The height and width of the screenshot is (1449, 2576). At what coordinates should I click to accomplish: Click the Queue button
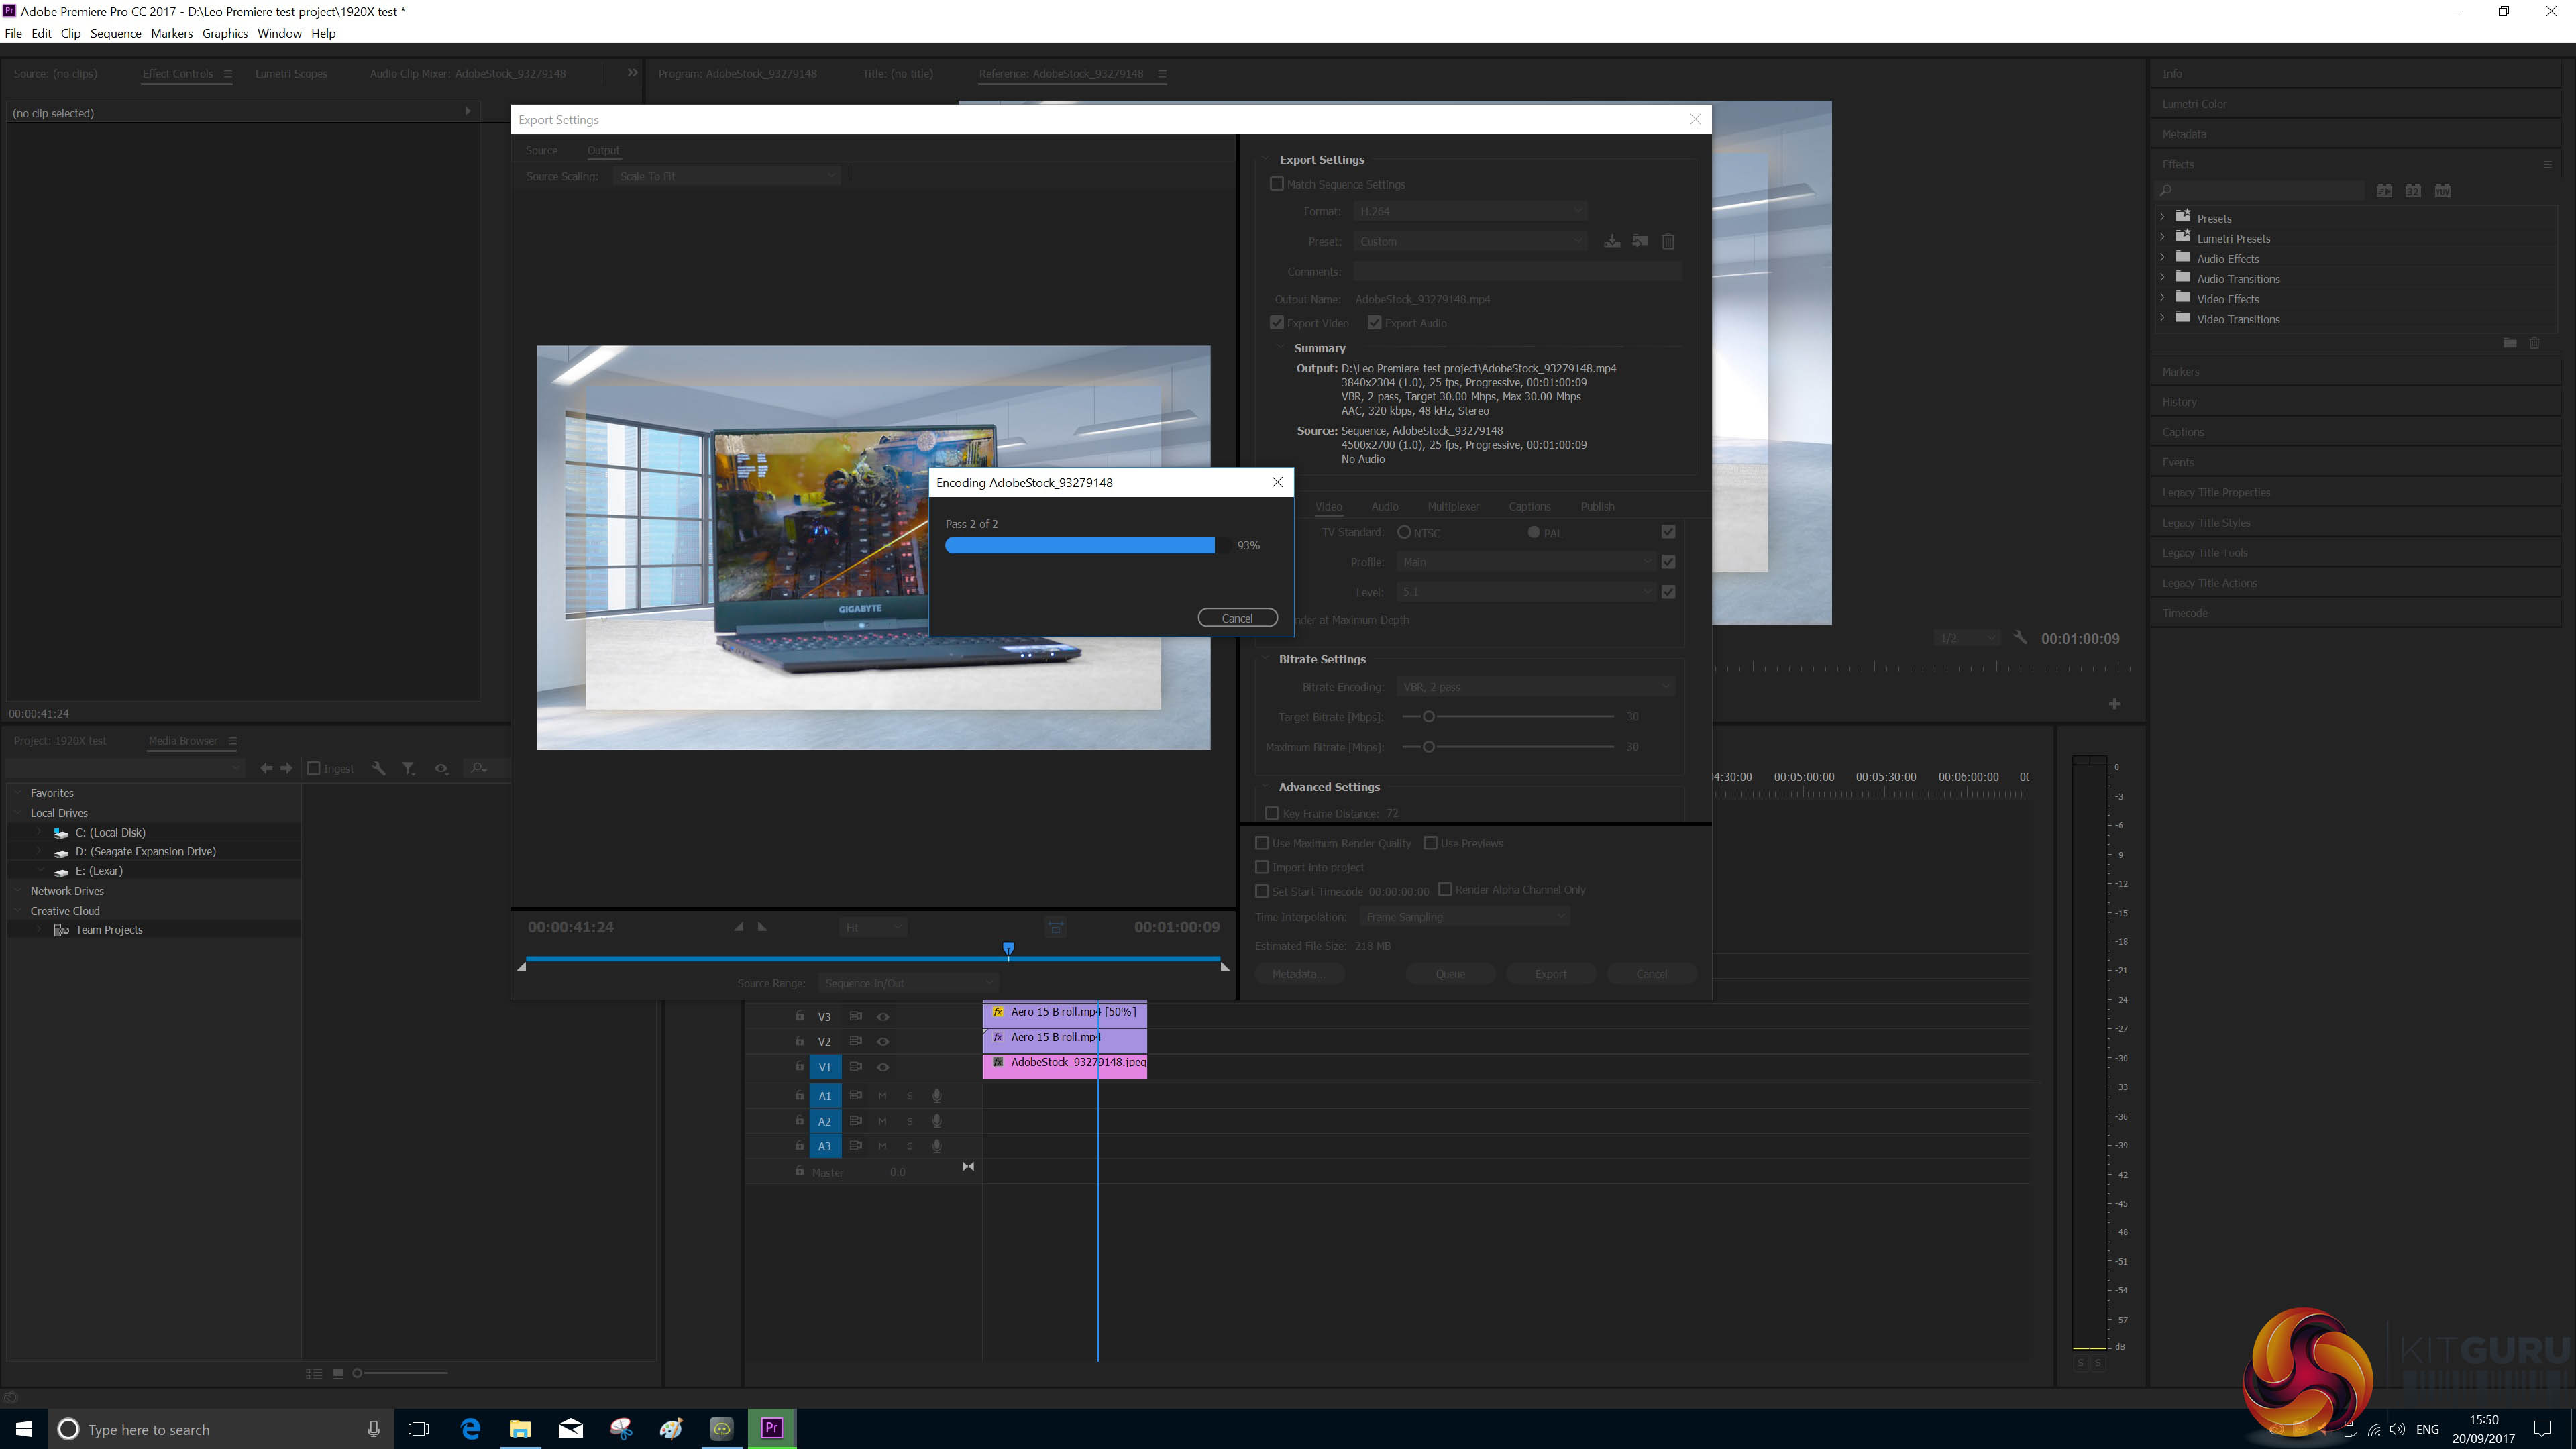click(1450, 974)
